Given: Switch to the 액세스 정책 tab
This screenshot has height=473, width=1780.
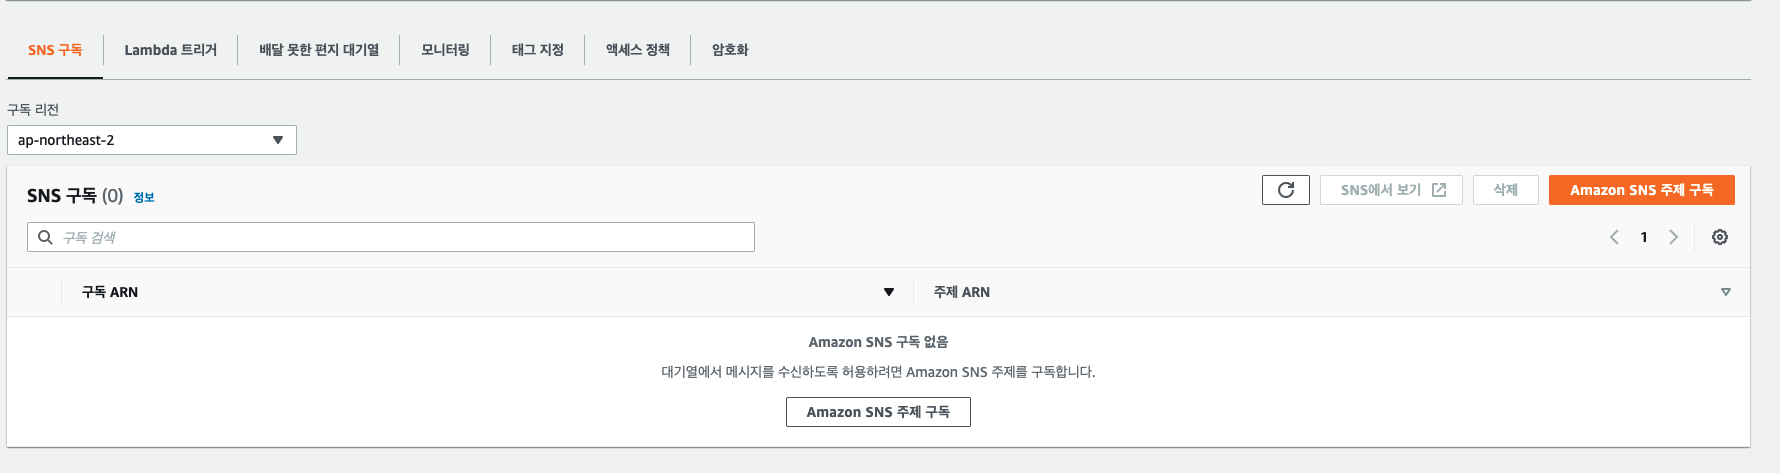Looking at the screenshot, I should 638,50.
